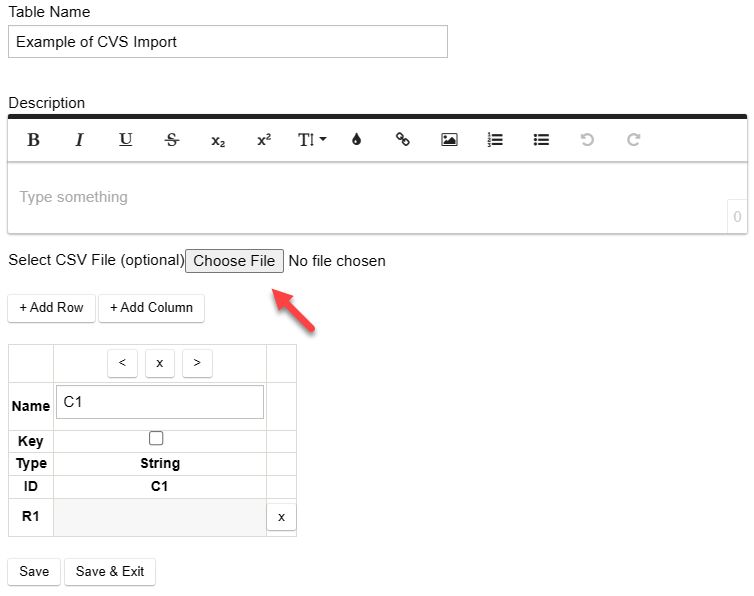This screenshot has height=596, width=754.
Task: Move column C1 left with < button
Action: point(122,363)
